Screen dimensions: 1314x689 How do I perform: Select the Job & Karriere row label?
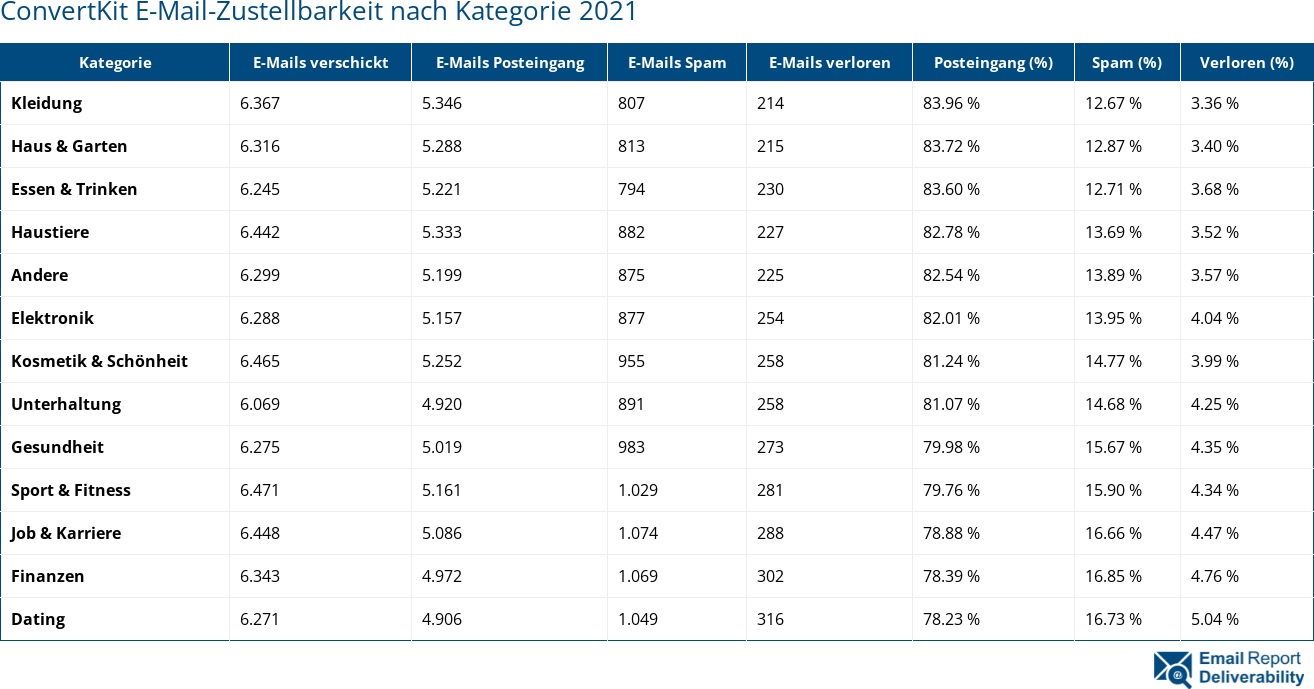tap(66, 533)
